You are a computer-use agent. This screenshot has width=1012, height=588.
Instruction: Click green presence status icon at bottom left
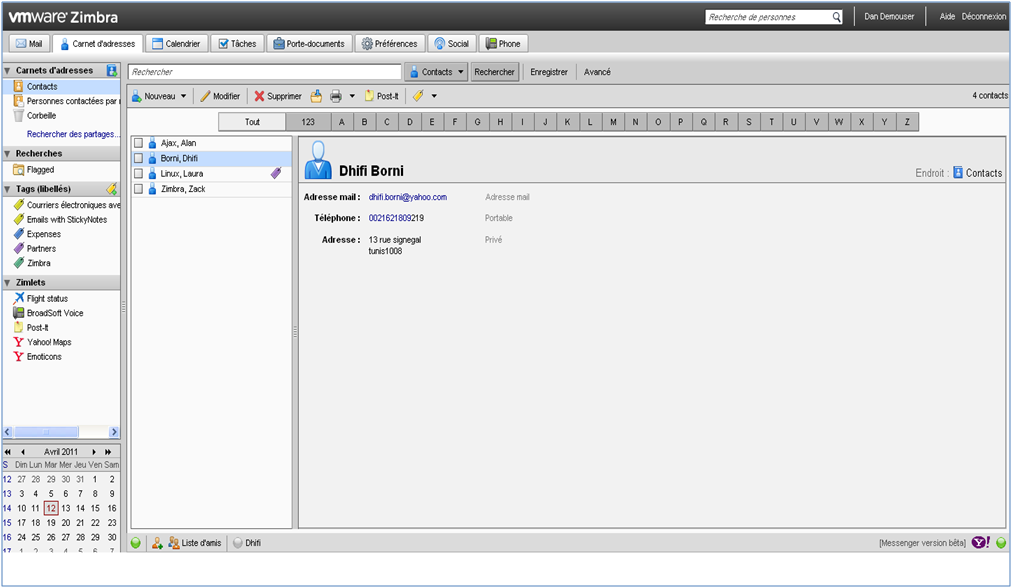(x=136, y=543)
